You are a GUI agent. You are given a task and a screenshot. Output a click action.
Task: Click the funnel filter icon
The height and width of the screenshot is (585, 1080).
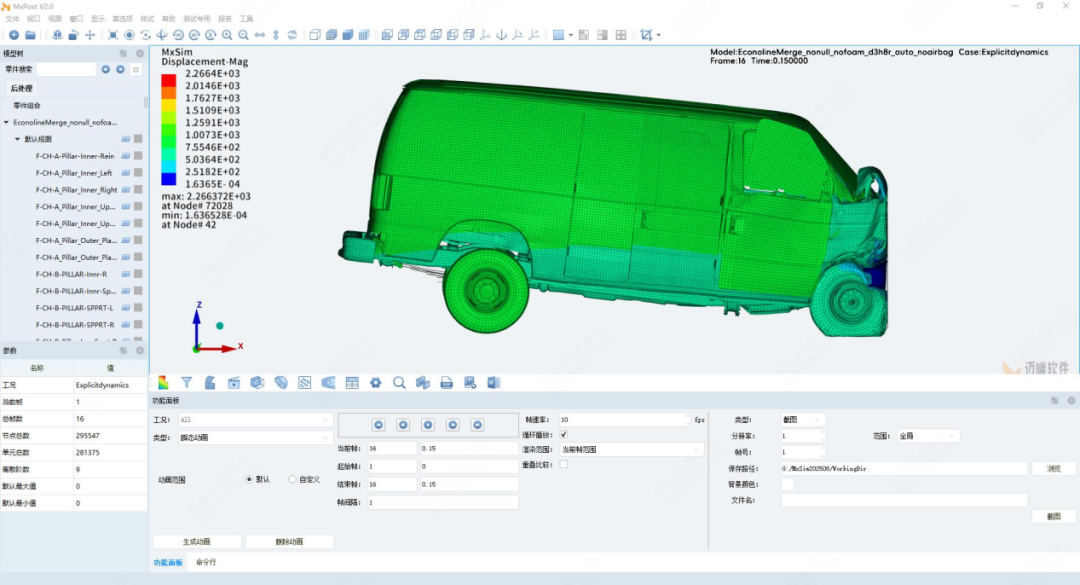(187, 382)
